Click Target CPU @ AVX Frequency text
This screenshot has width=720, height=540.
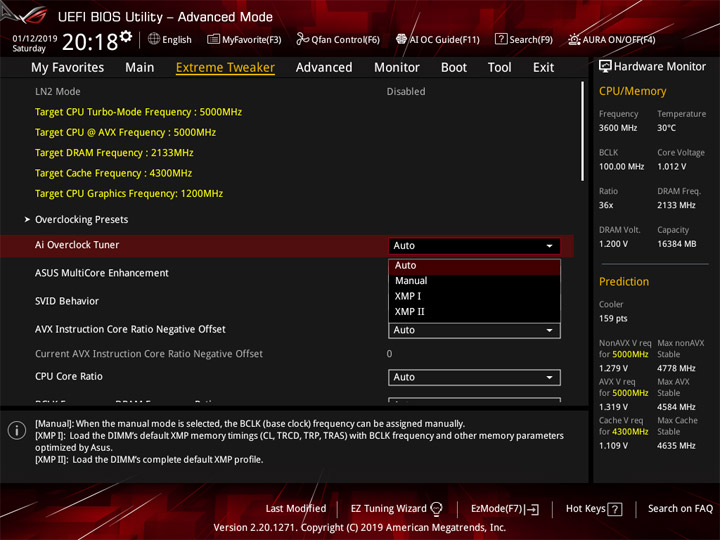[x=125, y=133]
